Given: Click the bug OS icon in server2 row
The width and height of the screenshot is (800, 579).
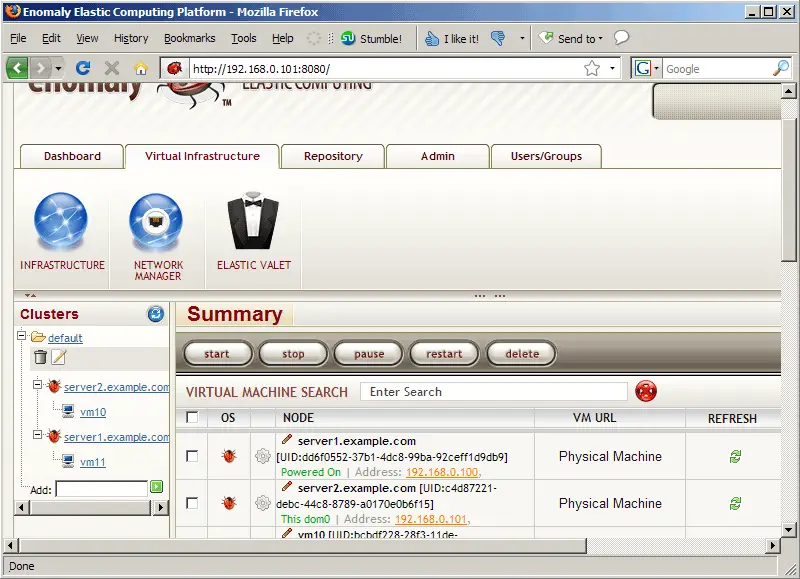Looking at the screenshot, I should (229, 503).
